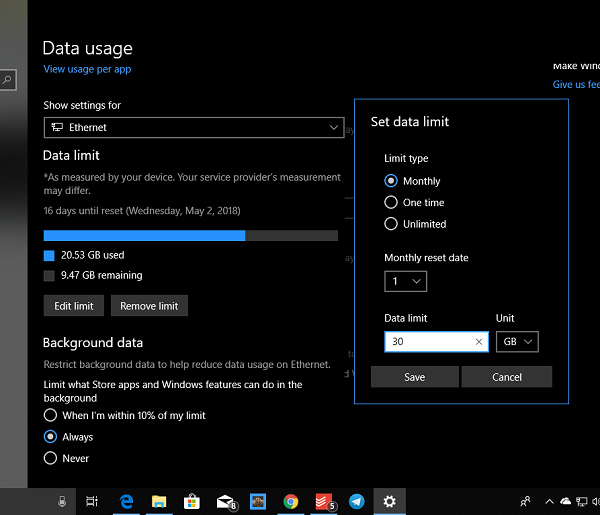Click the Background data heading

pos(93,342)
